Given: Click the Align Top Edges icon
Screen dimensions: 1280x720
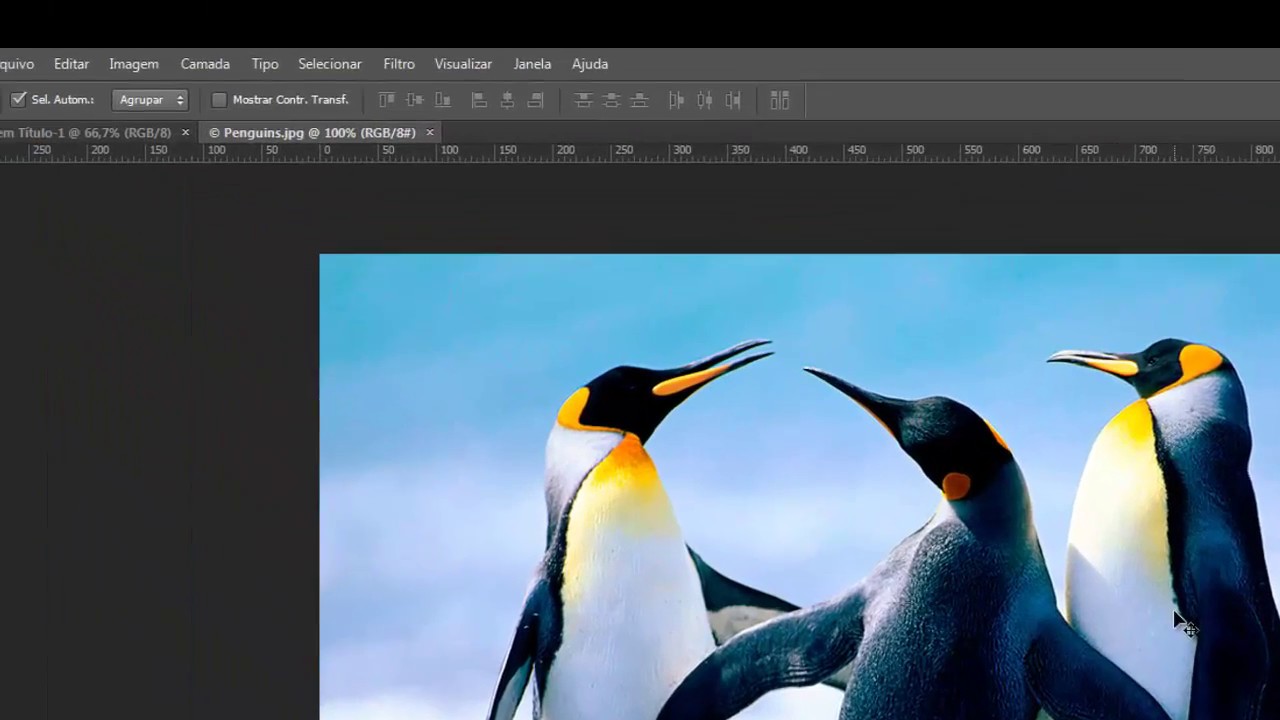Looking at the screenshot, I should point(387,100).
